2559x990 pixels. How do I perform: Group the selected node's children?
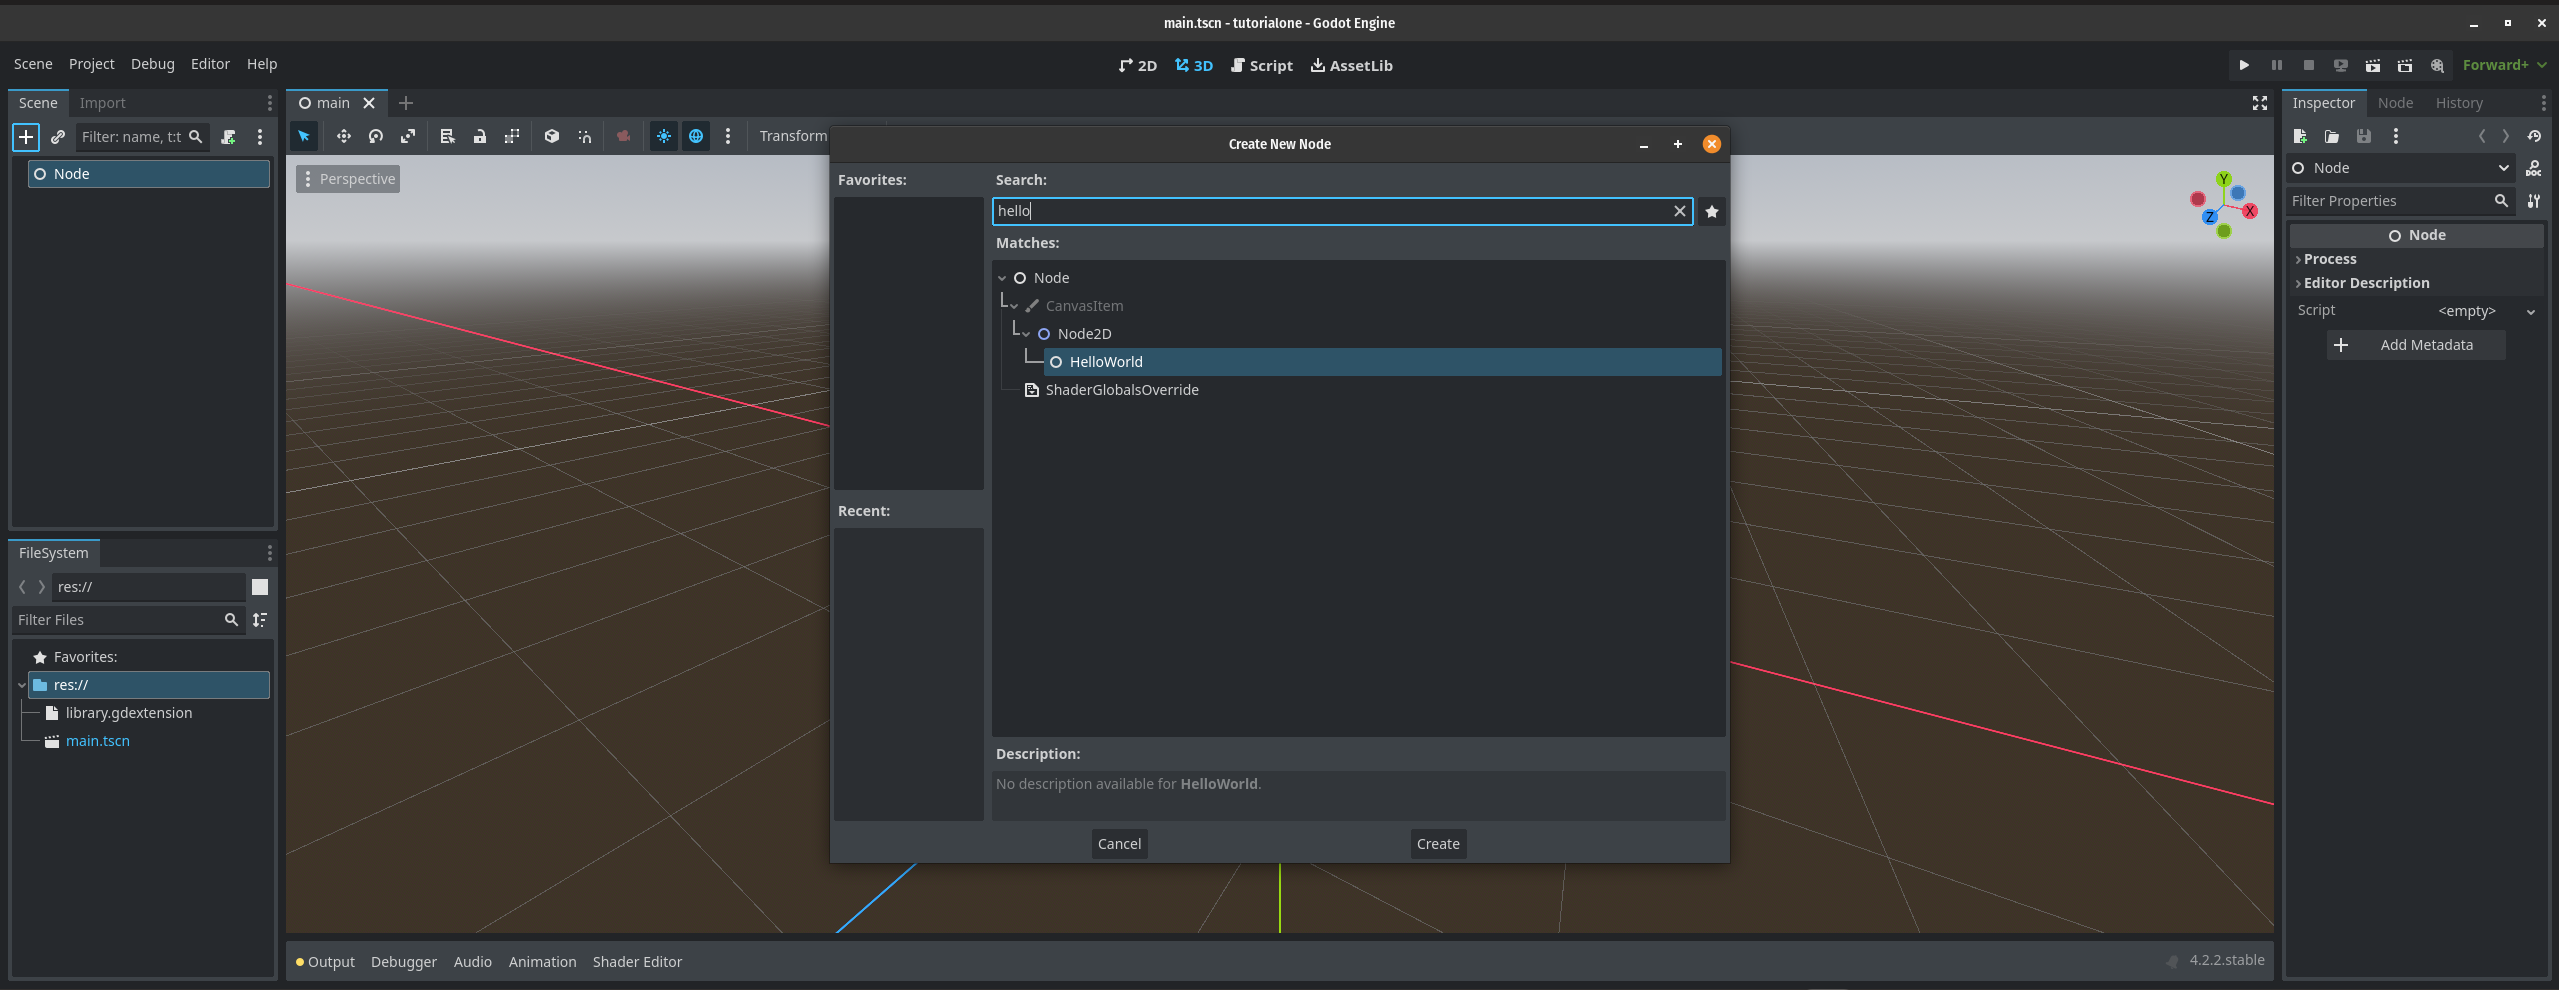[x=512, y=136]
